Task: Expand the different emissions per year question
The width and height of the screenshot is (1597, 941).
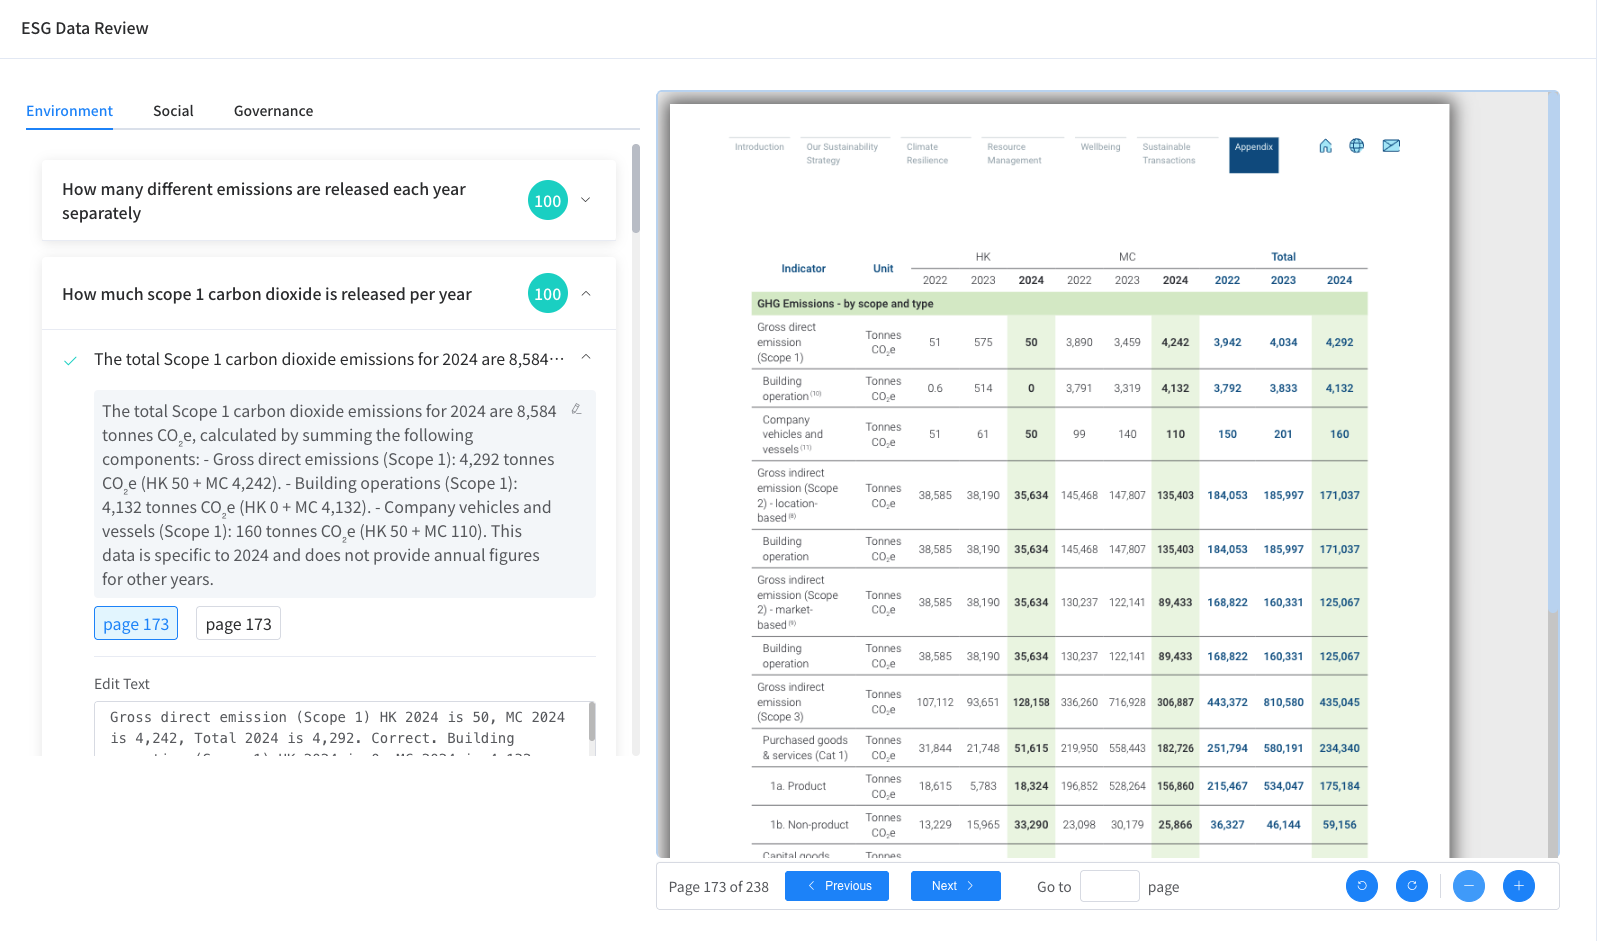Action: [x=586, y=200]
